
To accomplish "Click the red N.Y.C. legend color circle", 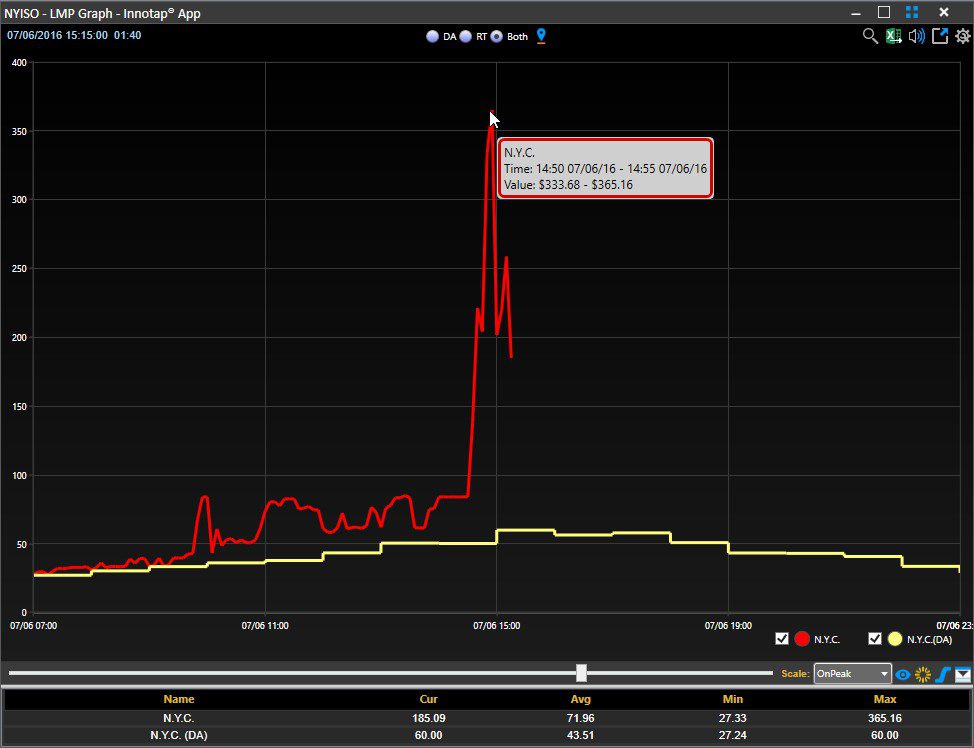I will [802, 639].
